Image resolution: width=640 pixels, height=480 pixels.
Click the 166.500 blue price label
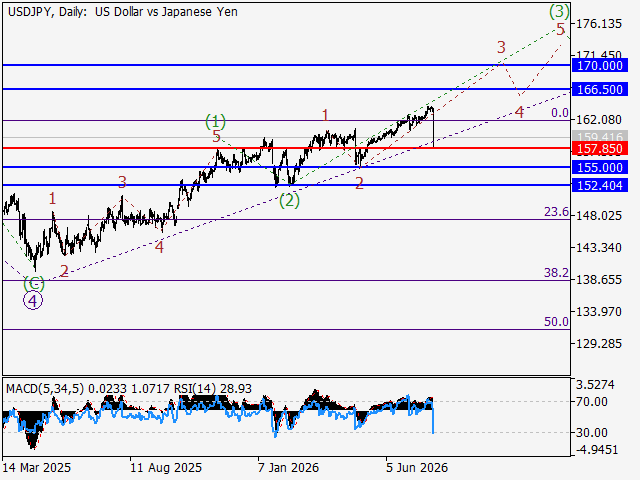point(600,89)
